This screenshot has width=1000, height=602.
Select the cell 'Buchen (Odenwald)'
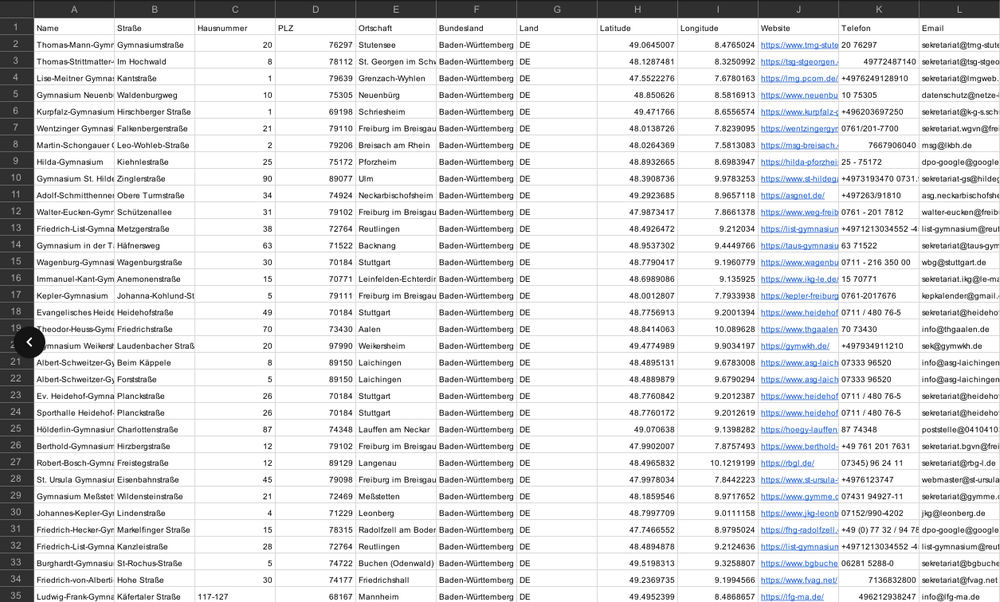click(396, 563)
